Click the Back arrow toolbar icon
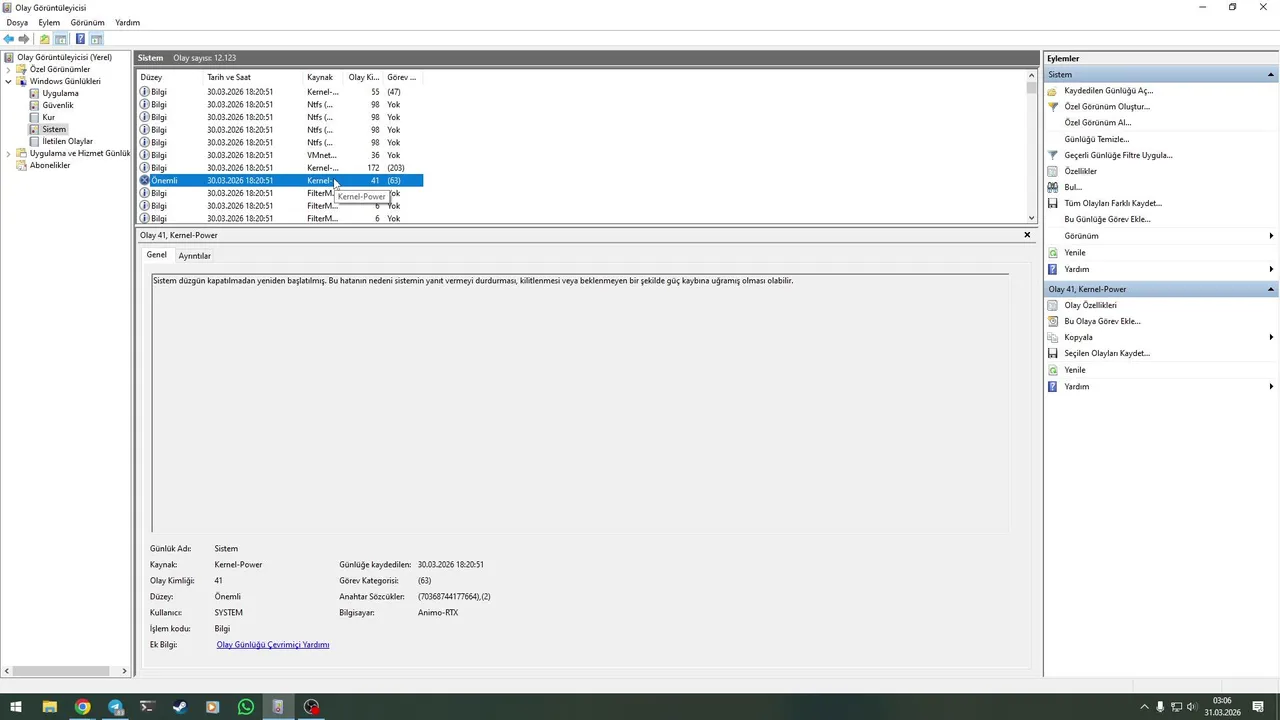Screen dimensions: 1280x720 [9, 39]
